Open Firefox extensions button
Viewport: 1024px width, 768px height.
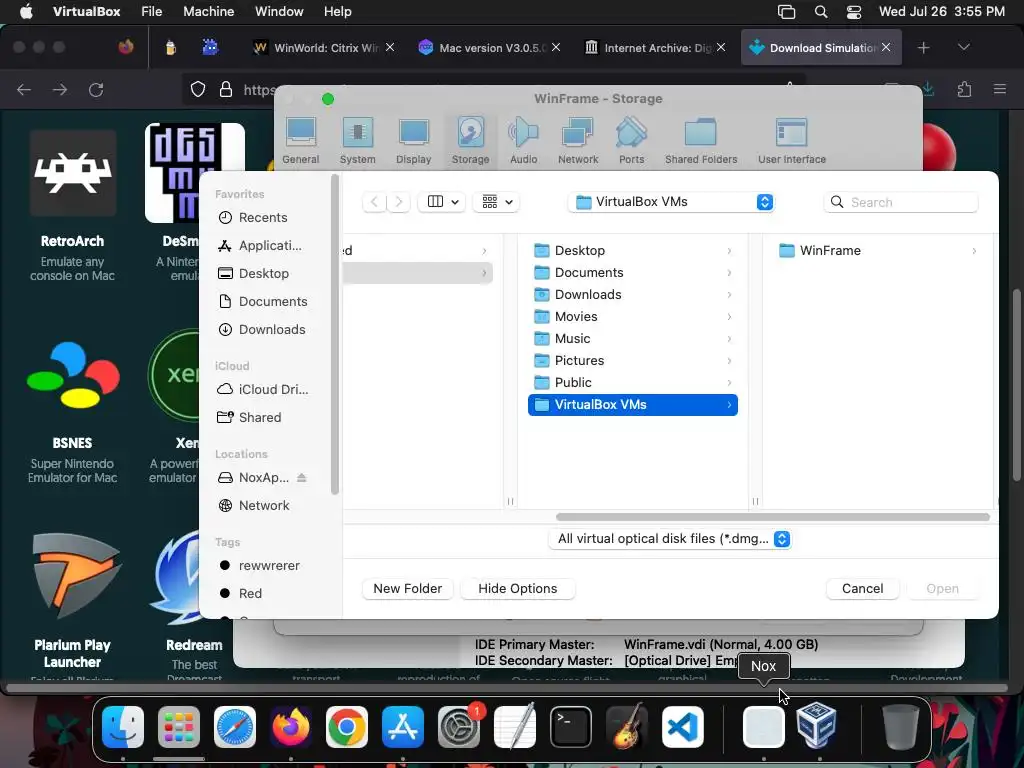[x=964, y=89]
